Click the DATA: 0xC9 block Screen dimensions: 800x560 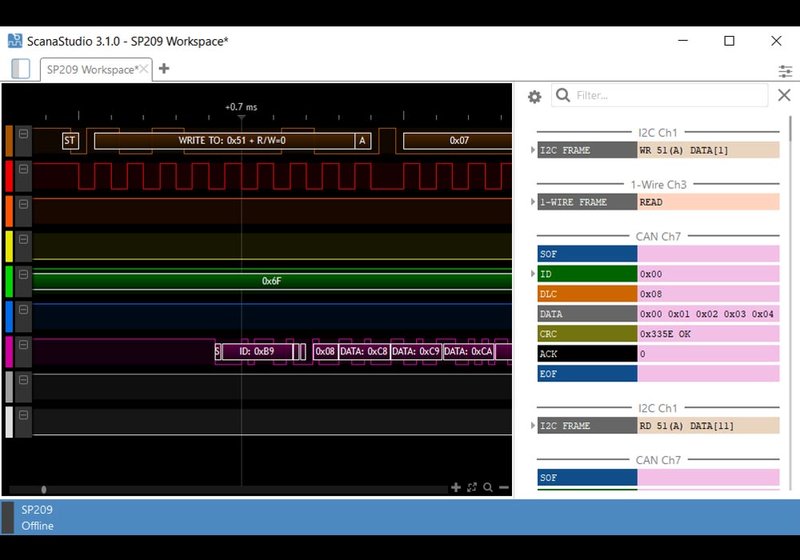tap(416, 351)
